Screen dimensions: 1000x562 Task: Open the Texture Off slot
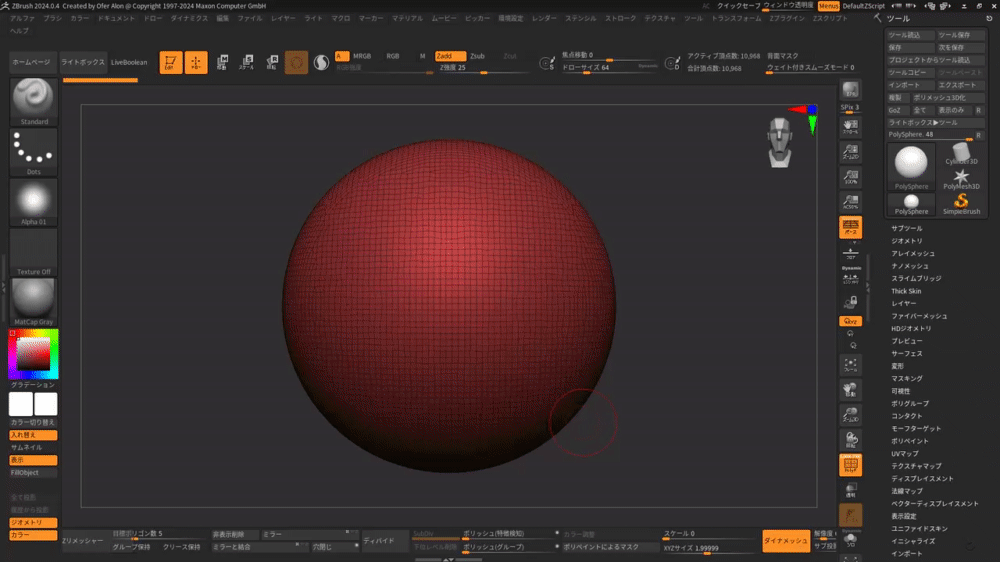pyautogui.click(x=34, y=252)
